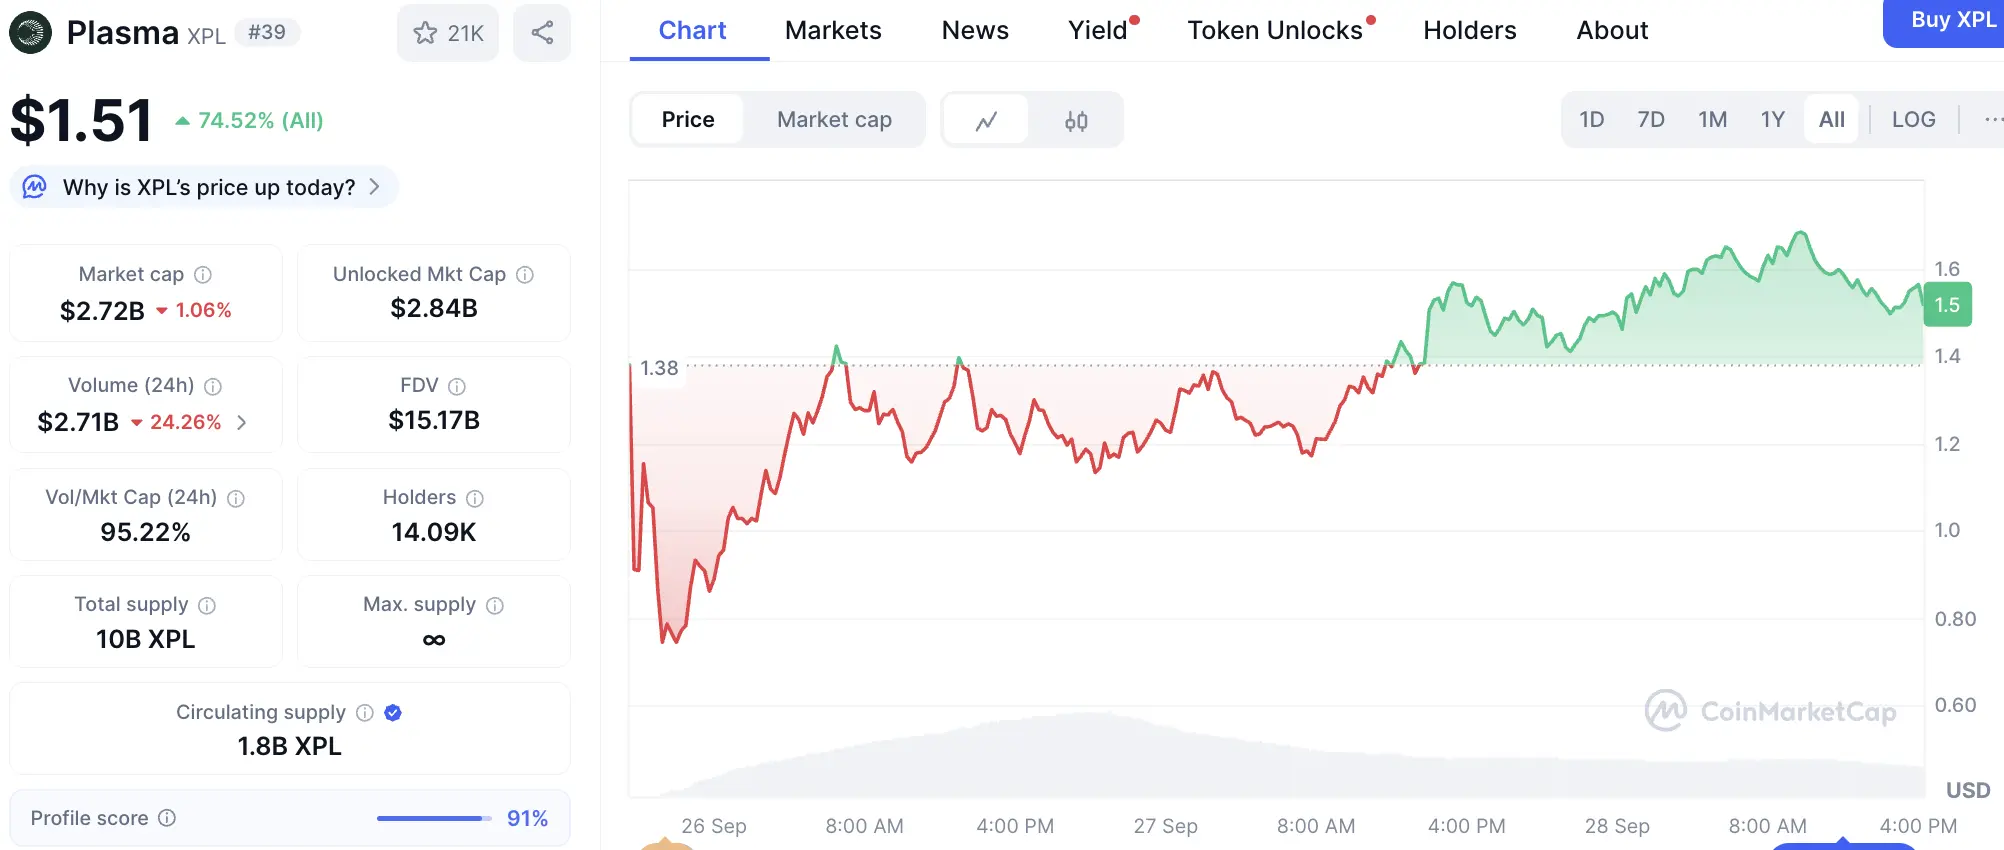Select the 1M time range button
This screenshot has height=850, width=2004.
[x=1712, y=120]
